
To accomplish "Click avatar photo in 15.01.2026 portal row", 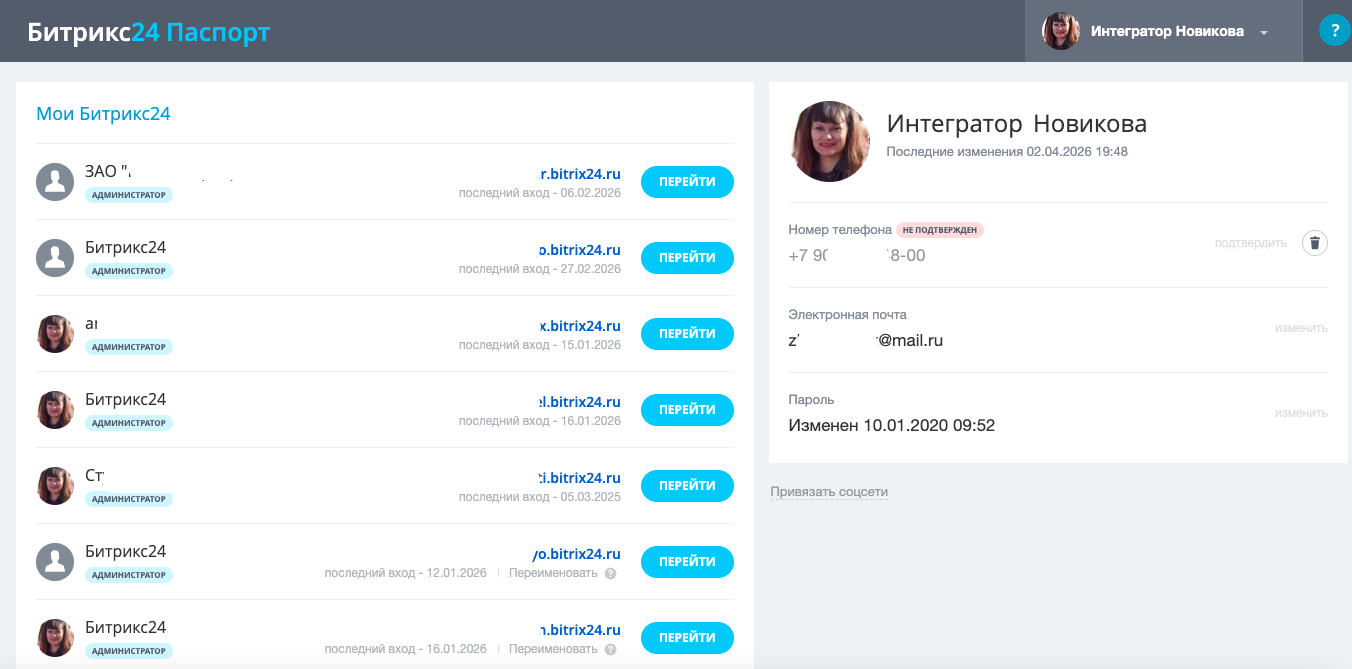I will [55, 334].
